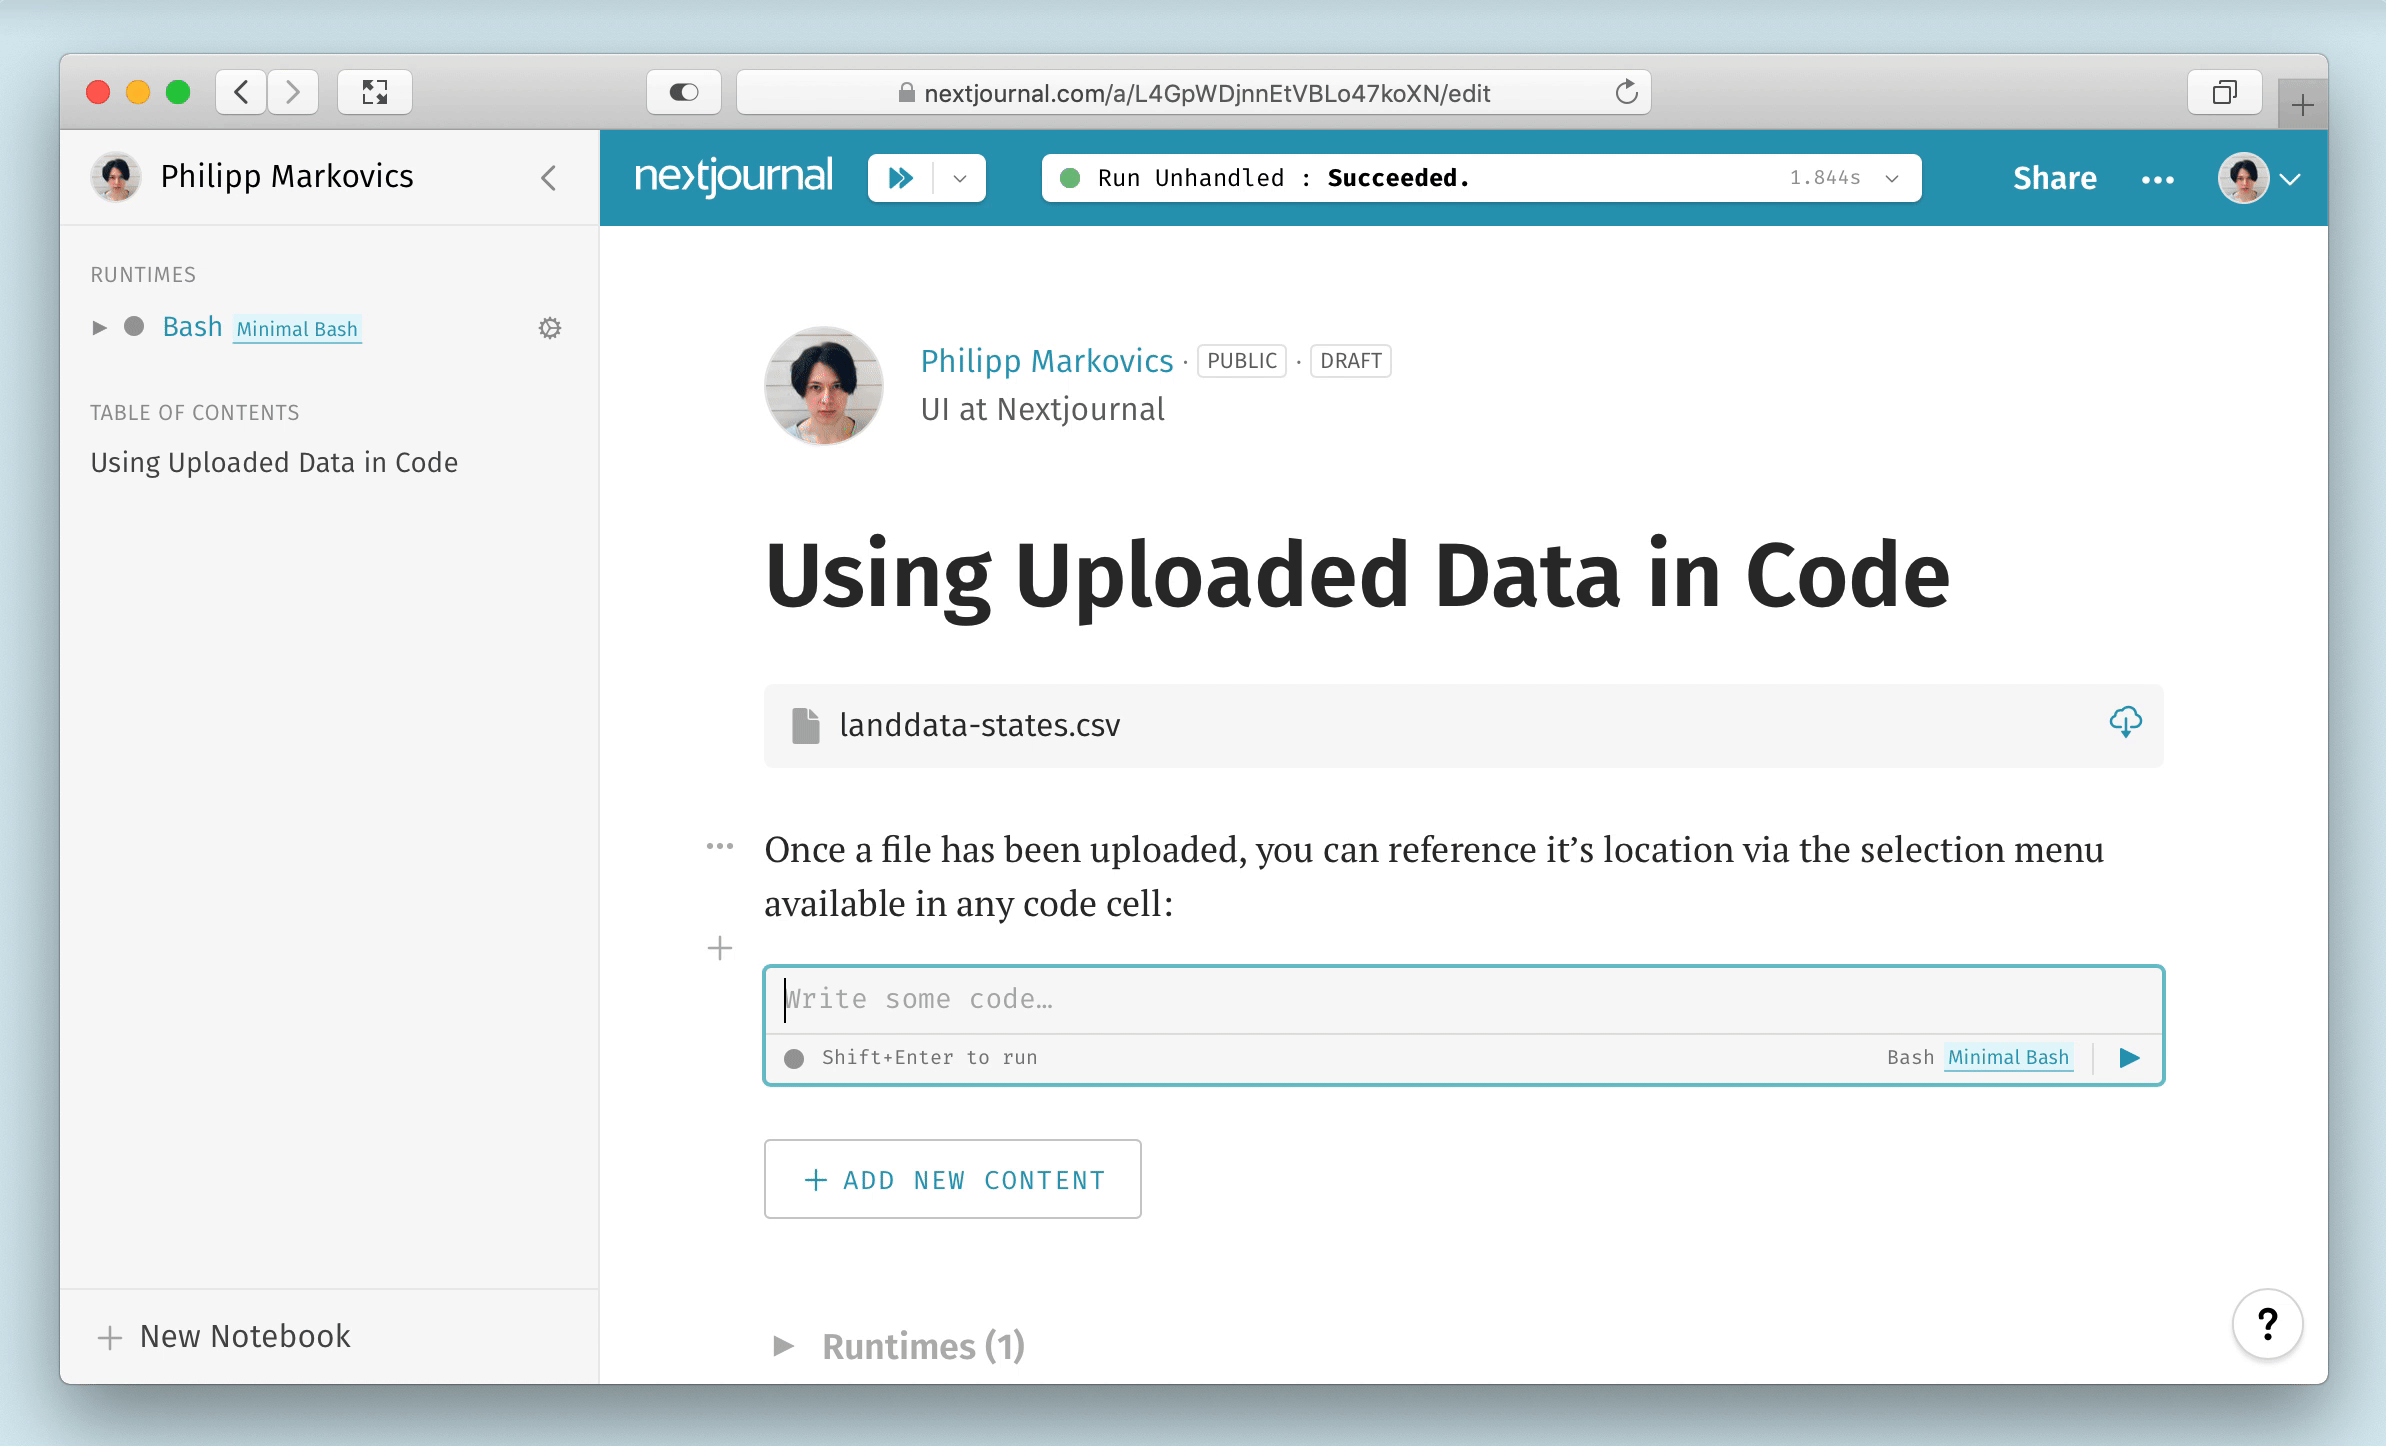Viewport: 2386px width, 1446px height.
Task: Click the PUBLIC visibility badge
Action: coord(1242,361)
